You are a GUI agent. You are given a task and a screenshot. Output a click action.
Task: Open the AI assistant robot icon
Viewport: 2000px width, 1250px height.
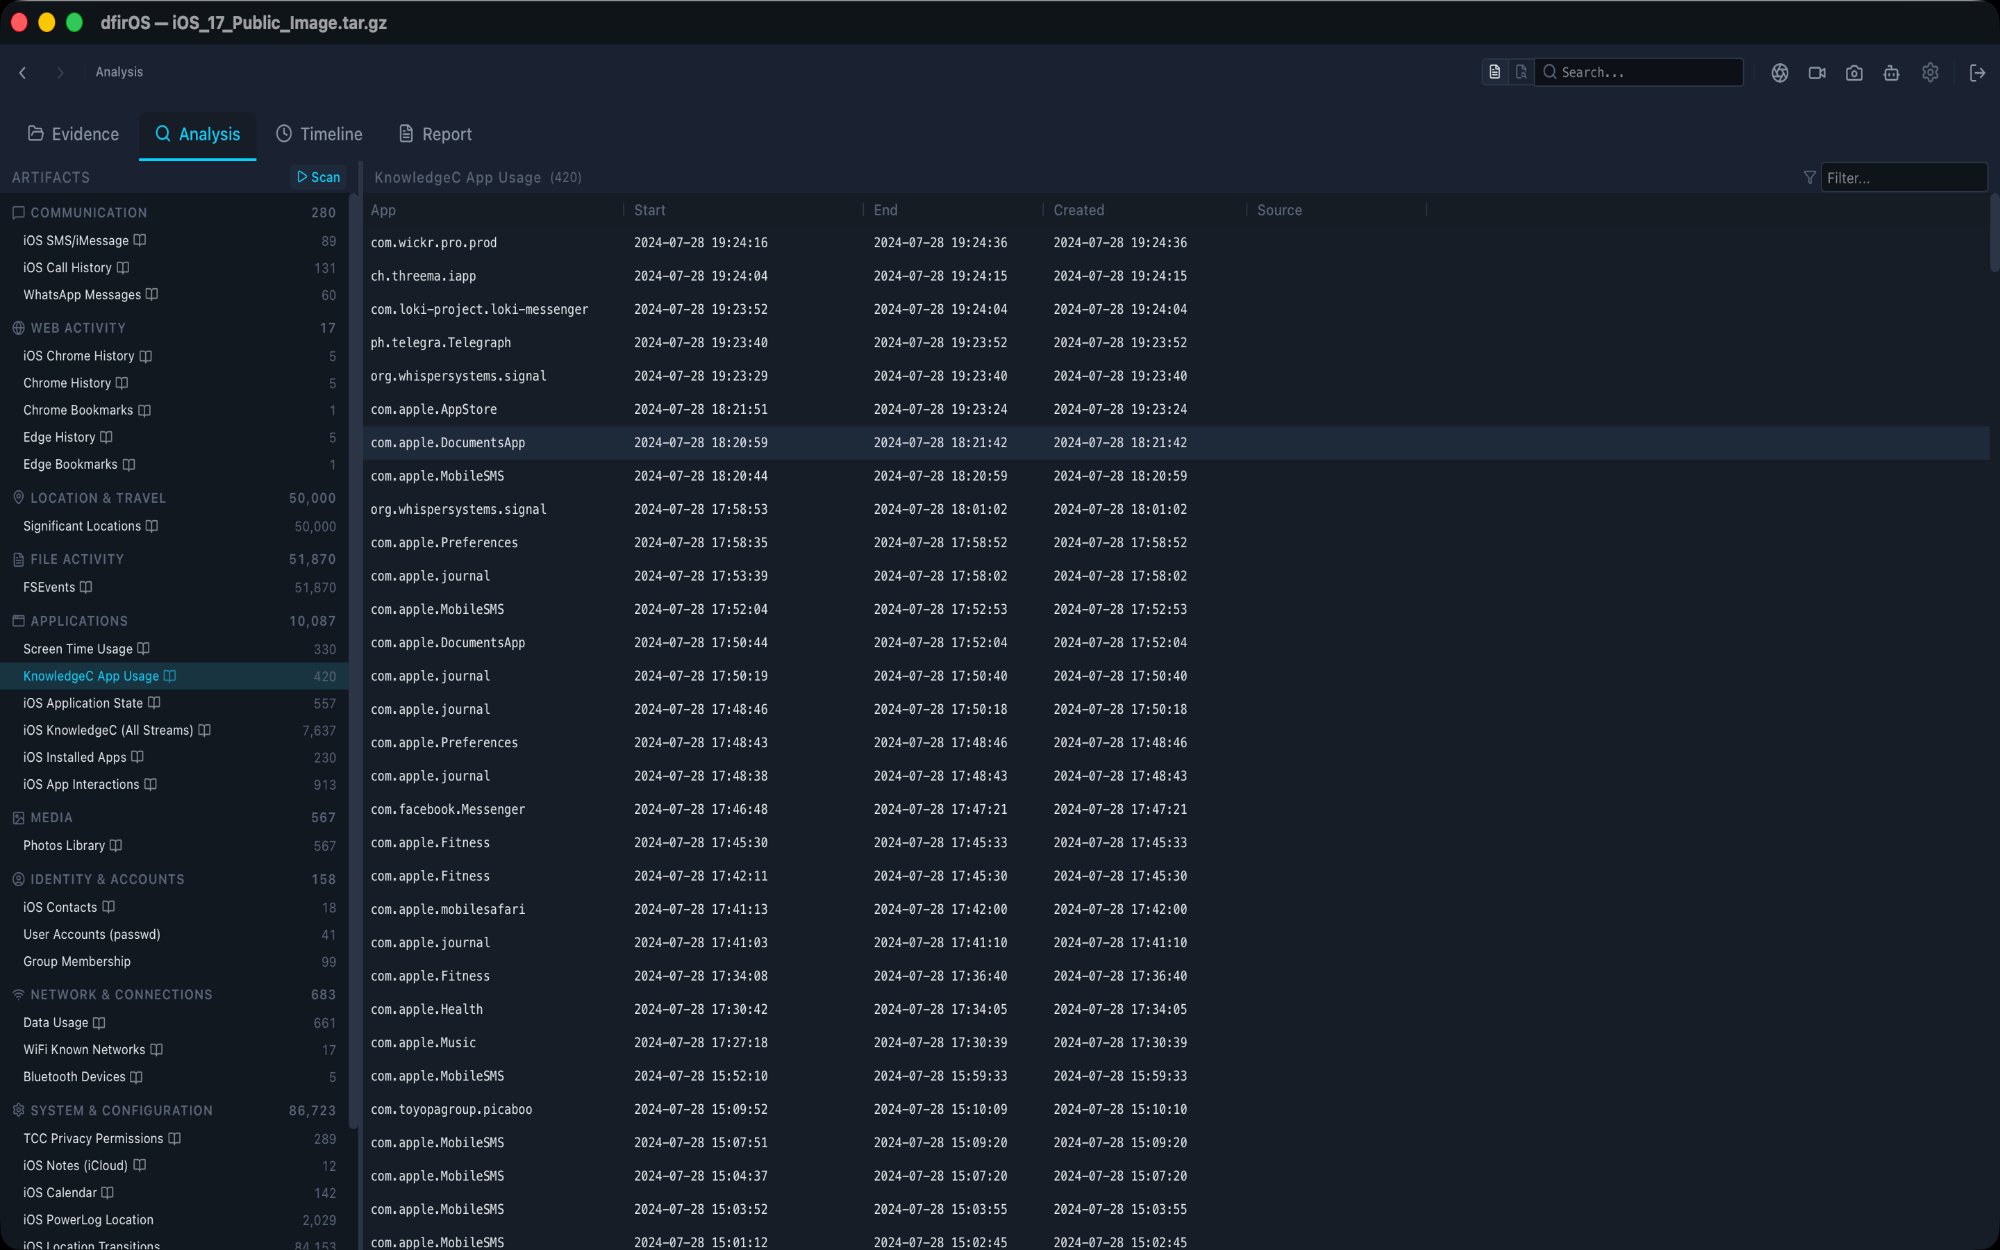pos(1891,72)
